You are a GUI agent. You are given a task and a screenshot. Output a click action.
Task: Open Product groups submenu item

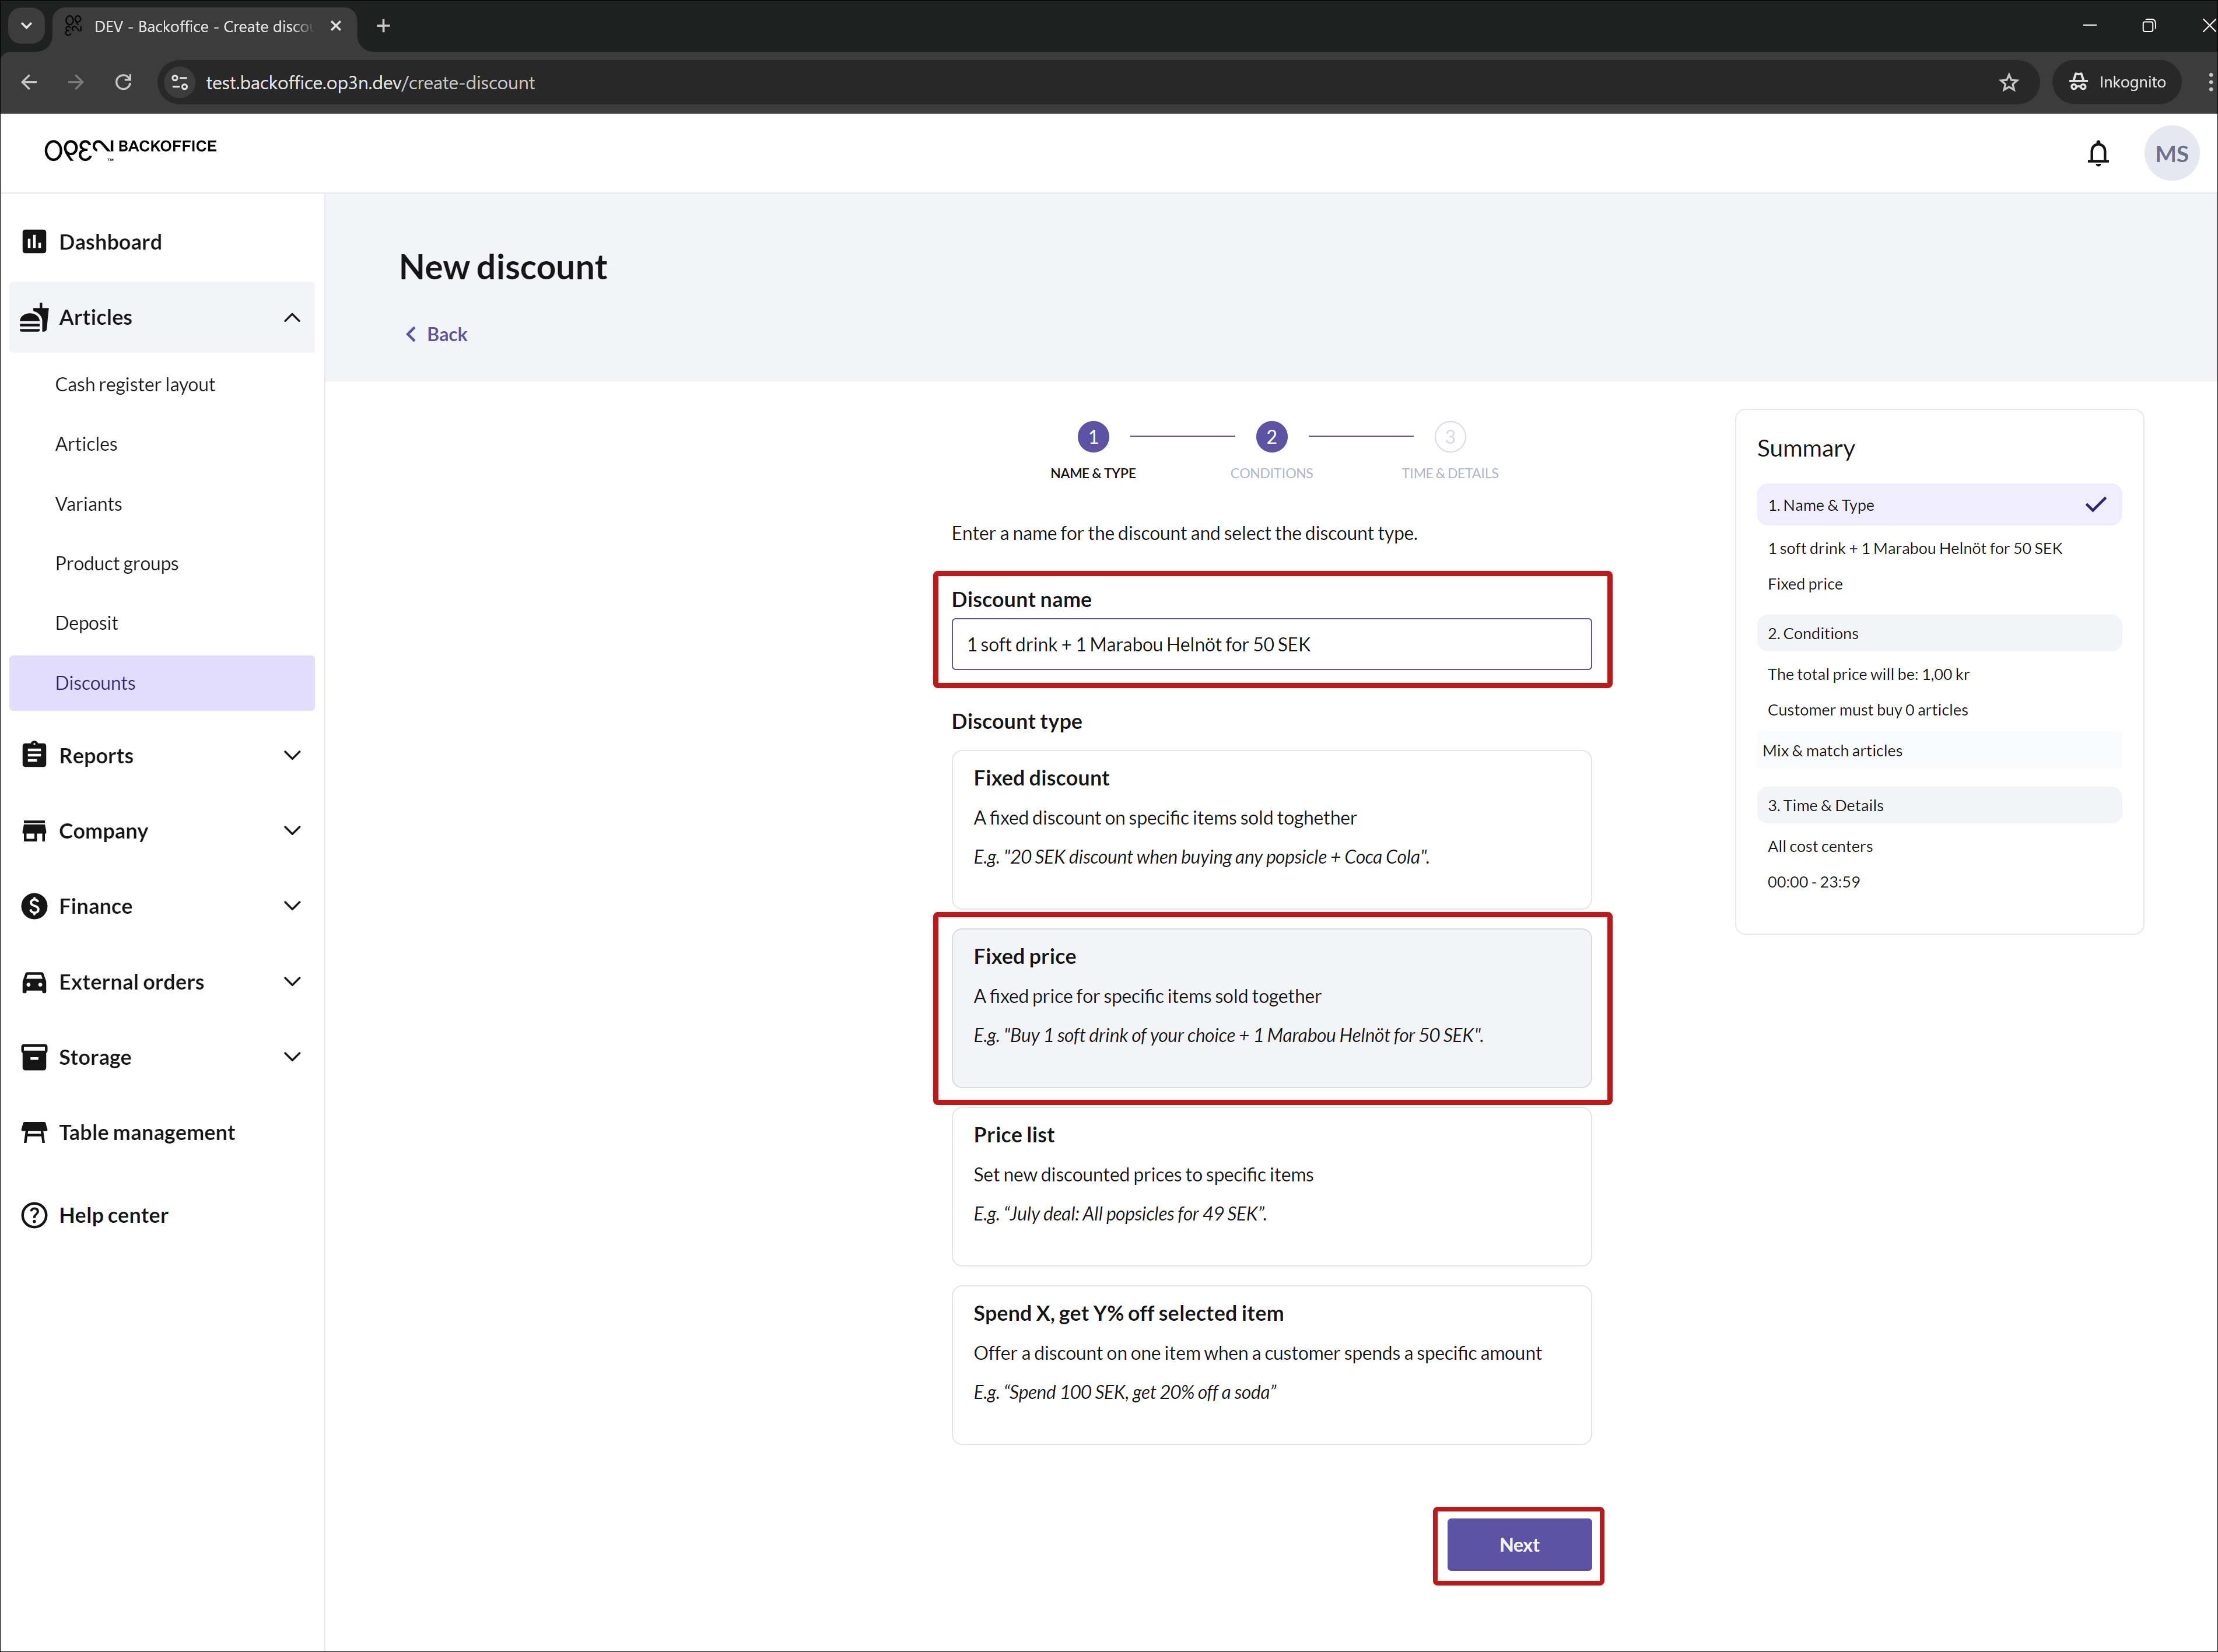pyautogui.click(x=117, y=563)
